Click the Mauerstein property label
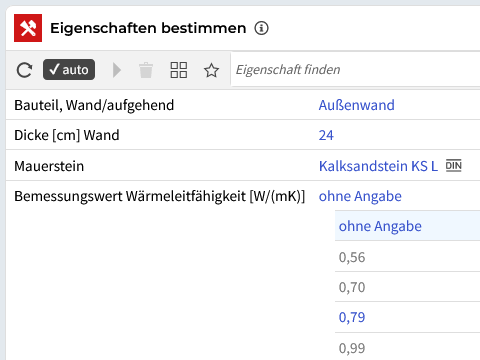This screenshot has height=360, width=480. 49,166
